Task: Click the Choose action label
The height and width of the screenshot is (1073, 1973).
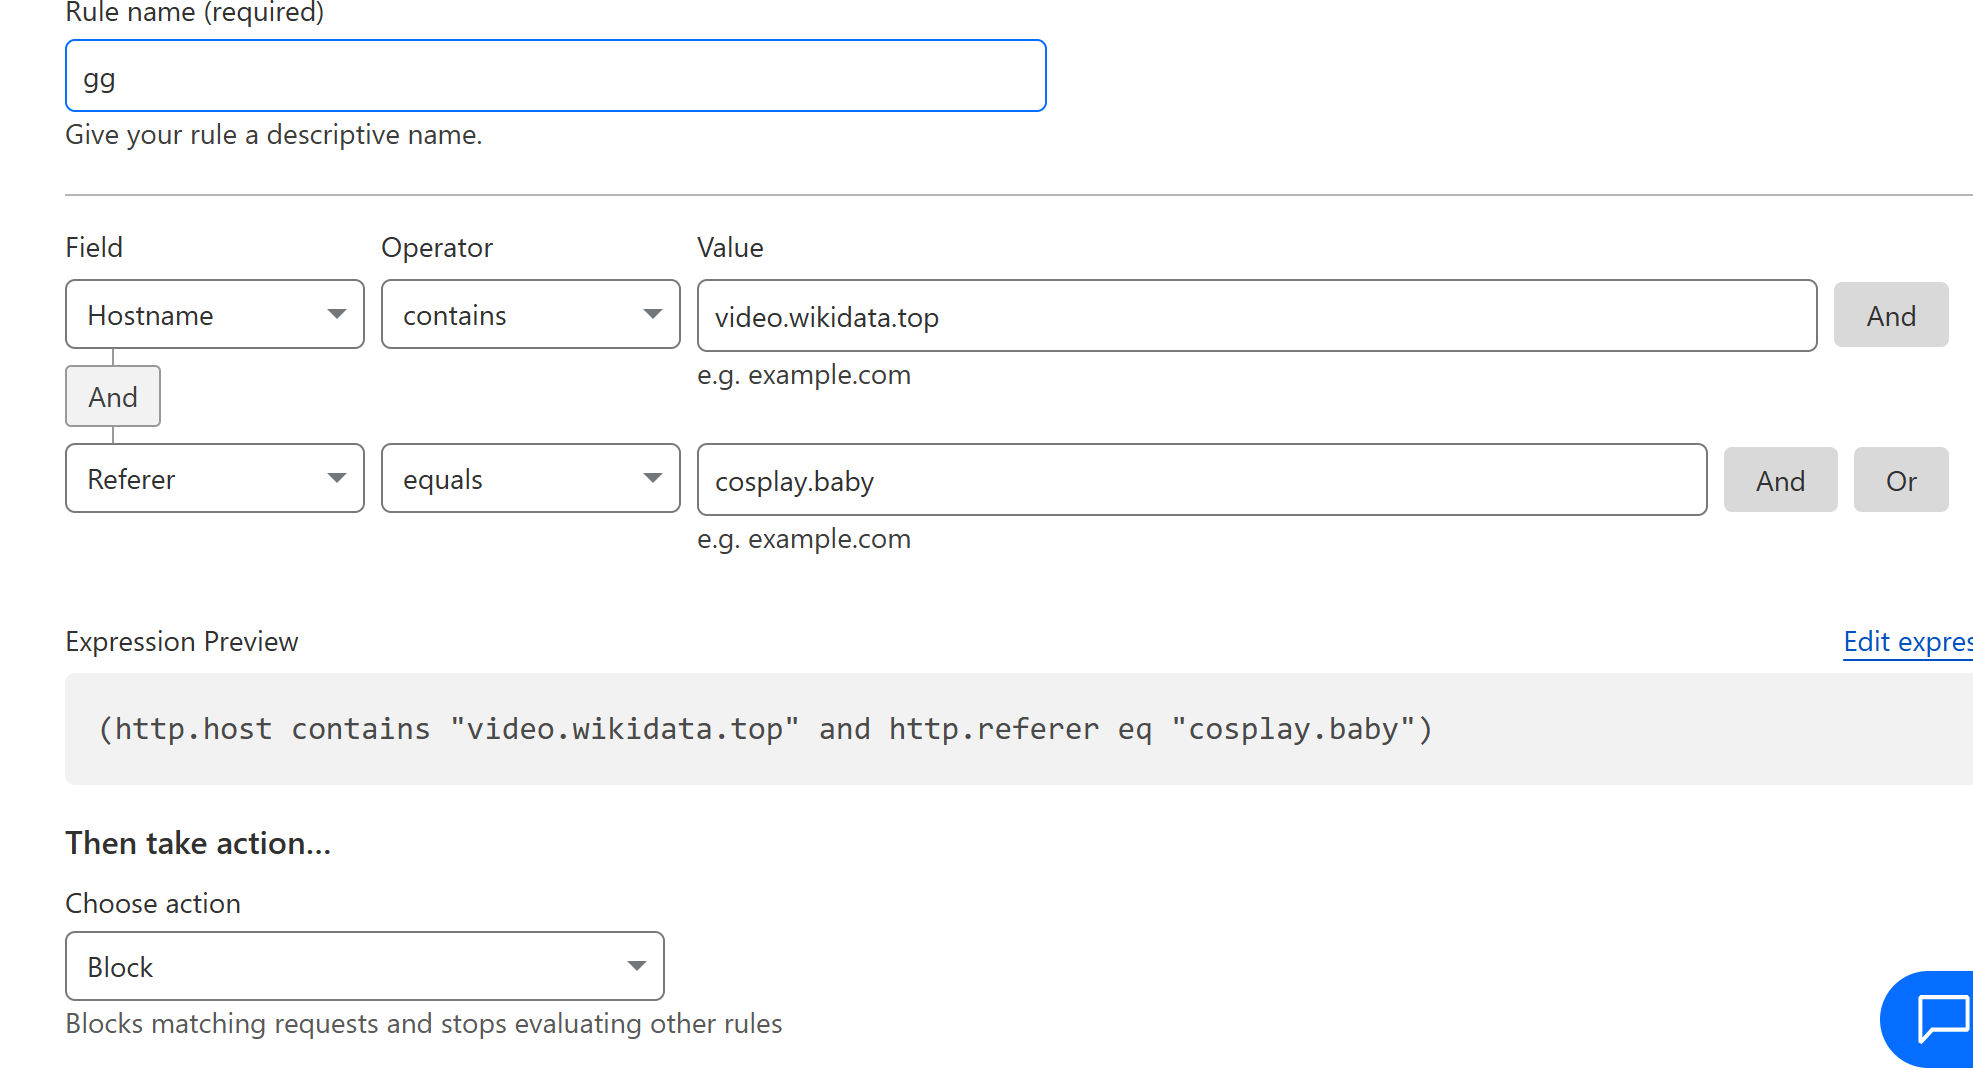Action: [153, 903]
